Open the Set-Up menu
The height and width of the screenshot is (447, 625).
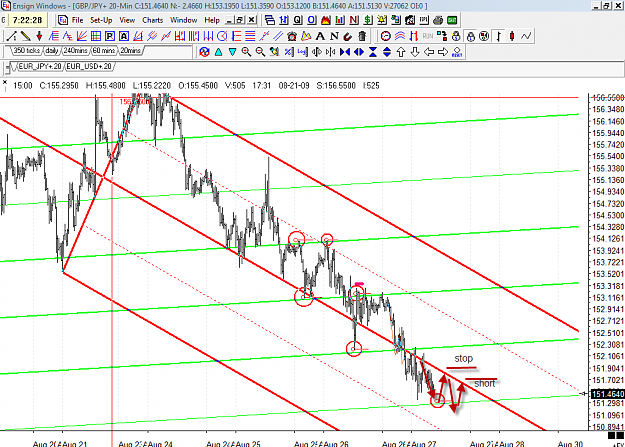101,20
